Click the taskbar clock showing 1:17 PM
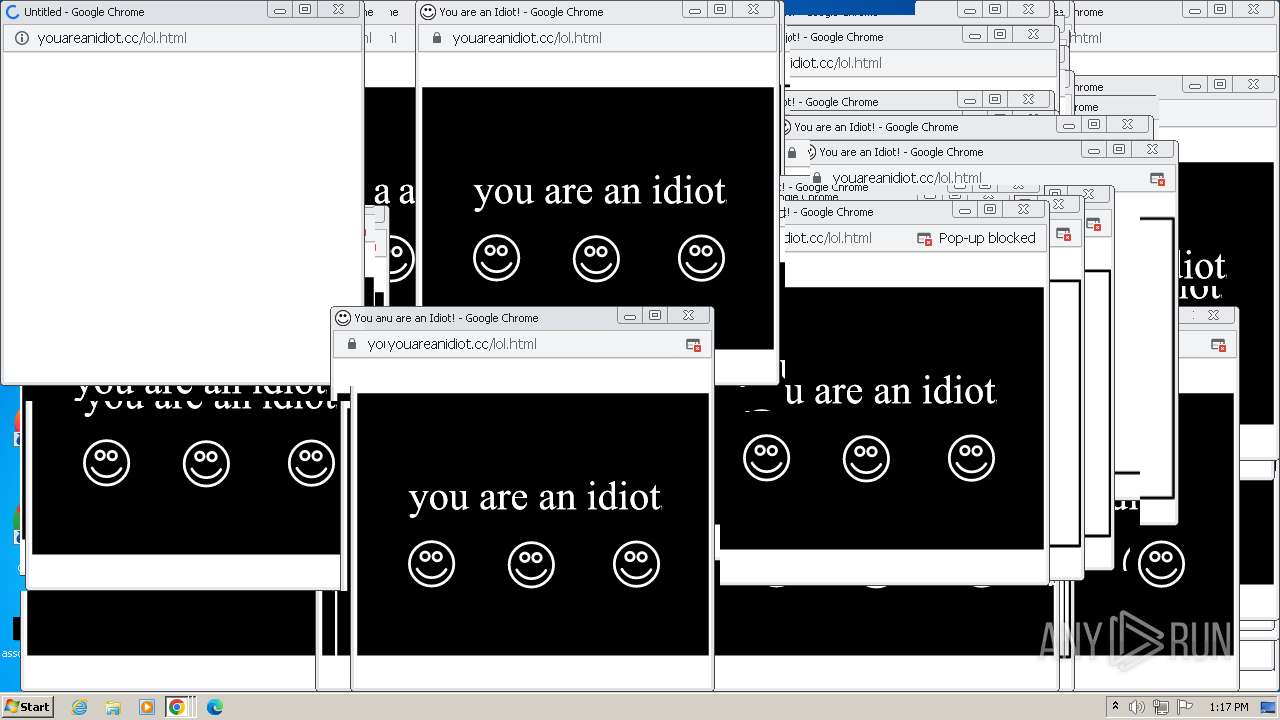The width and height of the screenshot is (1280, 720). pos(1229,707)
